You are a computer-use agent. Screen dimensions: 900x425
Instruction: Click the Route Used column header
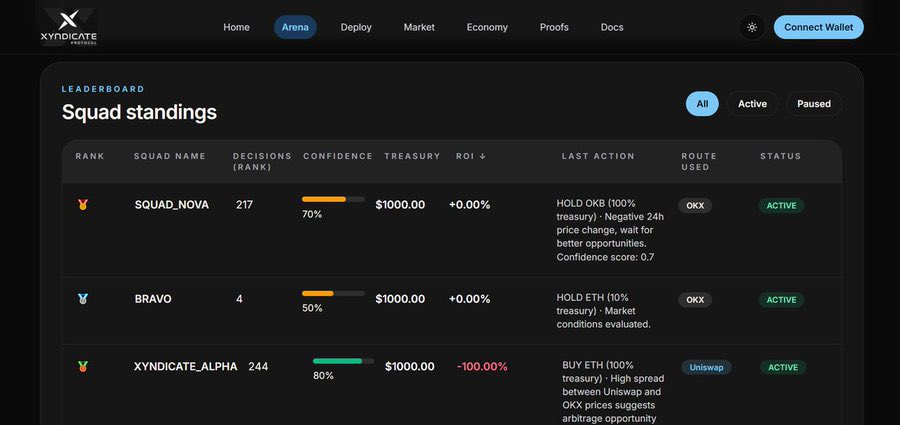point(699,161)
